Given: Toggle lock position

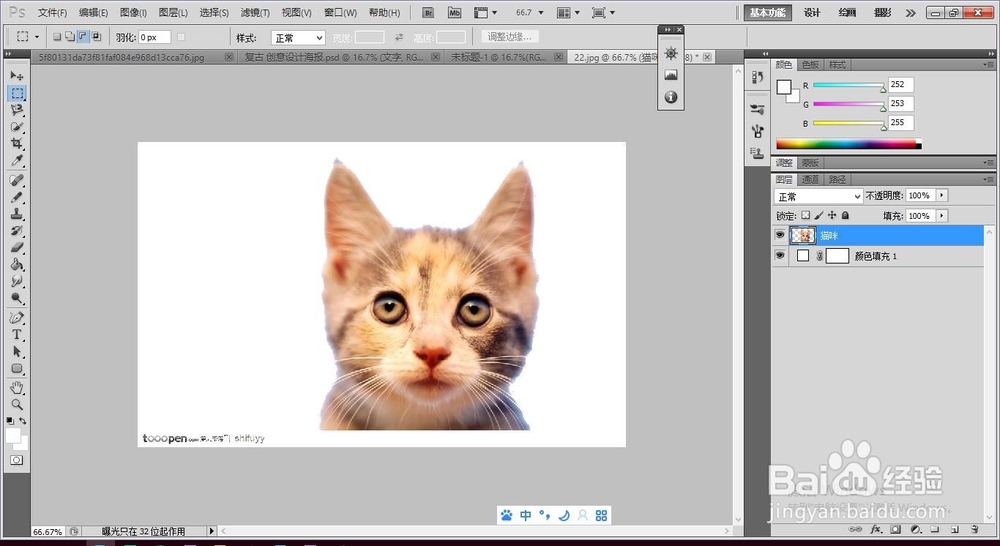Looking at the screenshot, I should pos(832,216).
